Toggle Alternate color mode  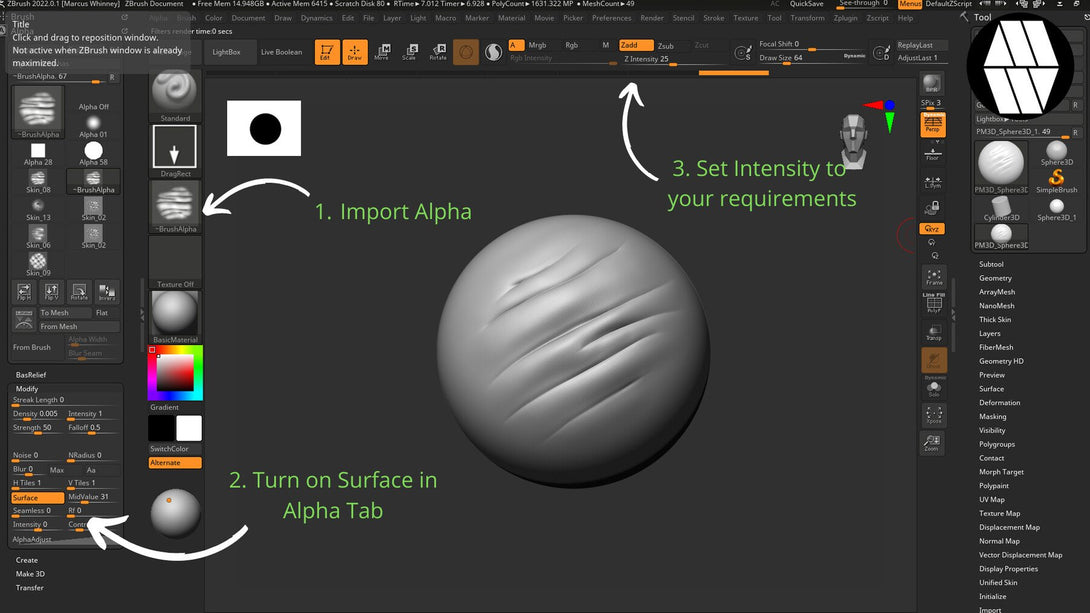(175, 463)
